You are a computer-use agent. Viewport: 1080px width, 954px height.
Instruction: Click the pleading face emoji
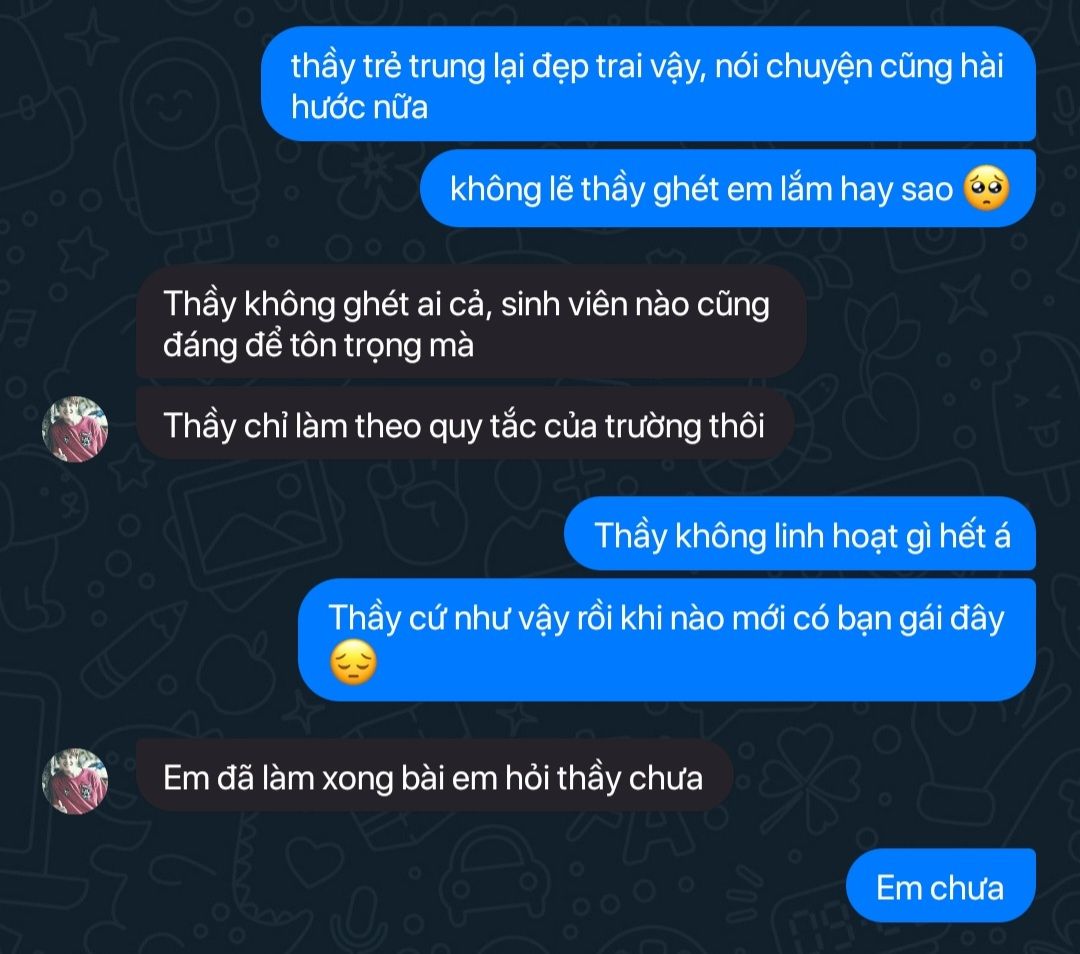tap(986, 189)
